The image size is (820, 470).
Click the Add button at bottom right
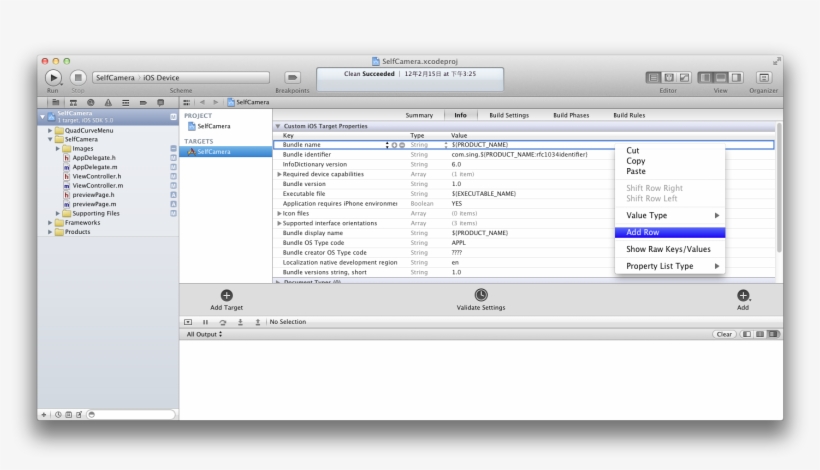(743, 300)
